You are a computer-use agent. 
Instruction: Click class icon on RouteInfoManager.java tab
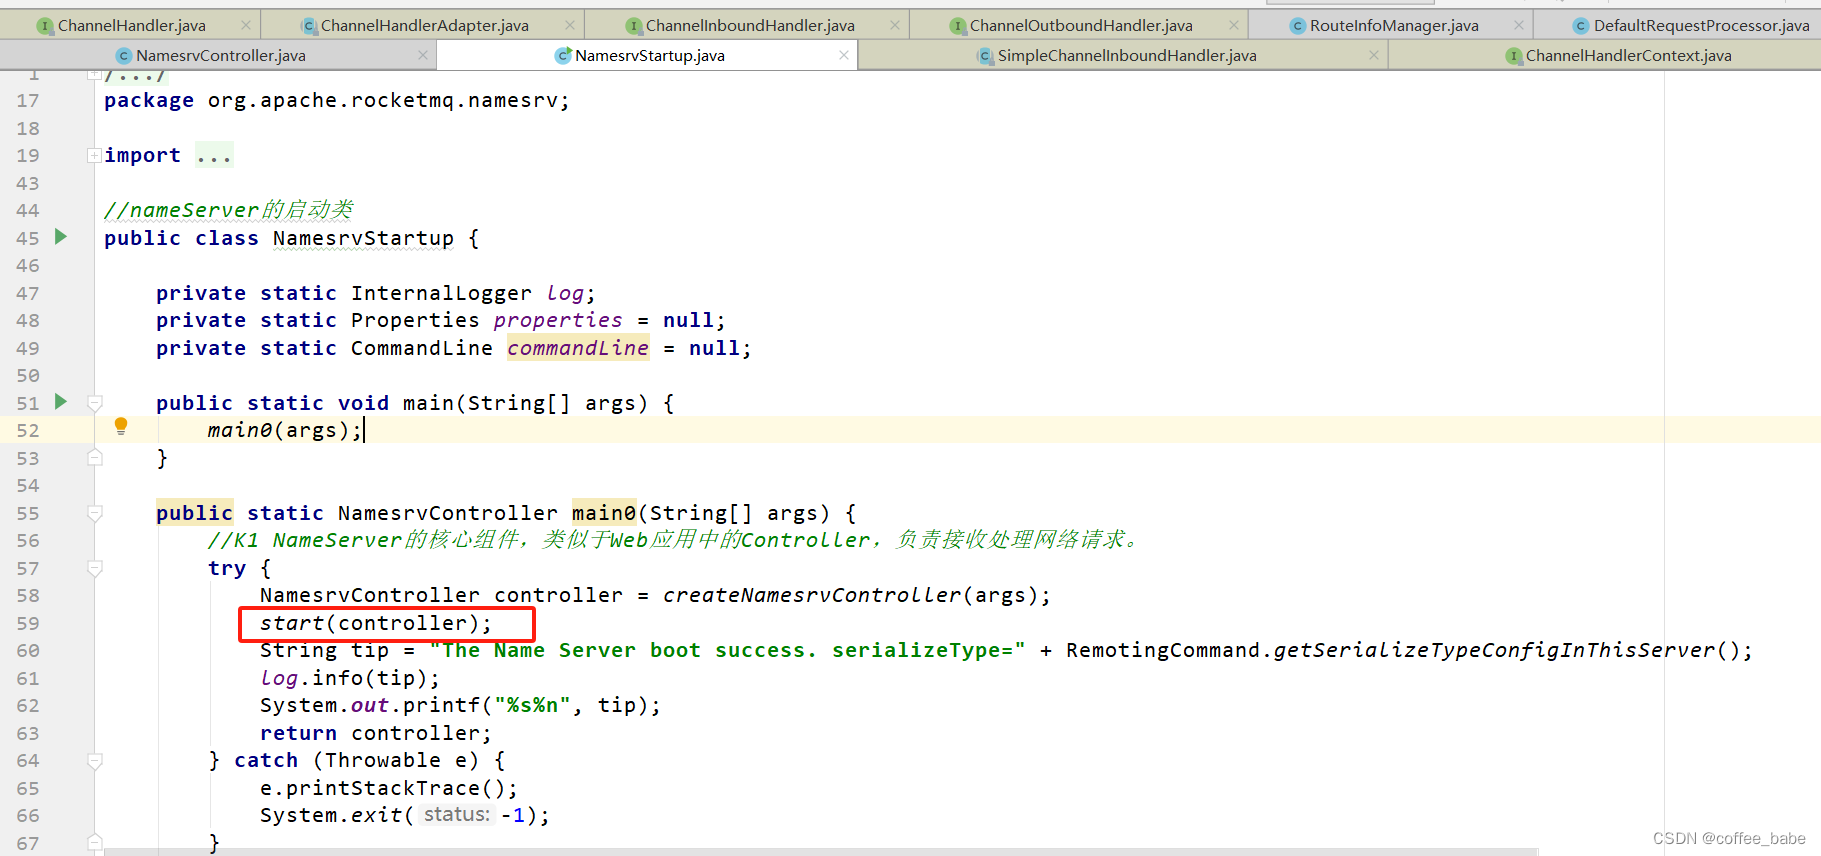pyautogui.click(x=1298, y=26)
